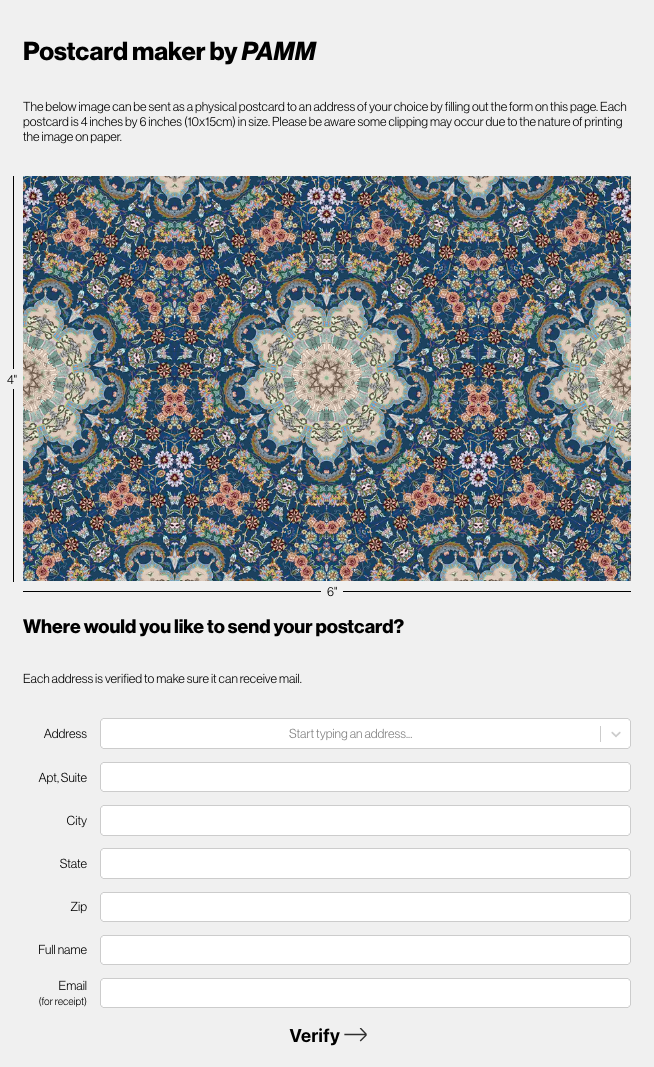The width and height of the screenshot is (654, 1067).
Task: Click the City label text
Action: point(76,820)
